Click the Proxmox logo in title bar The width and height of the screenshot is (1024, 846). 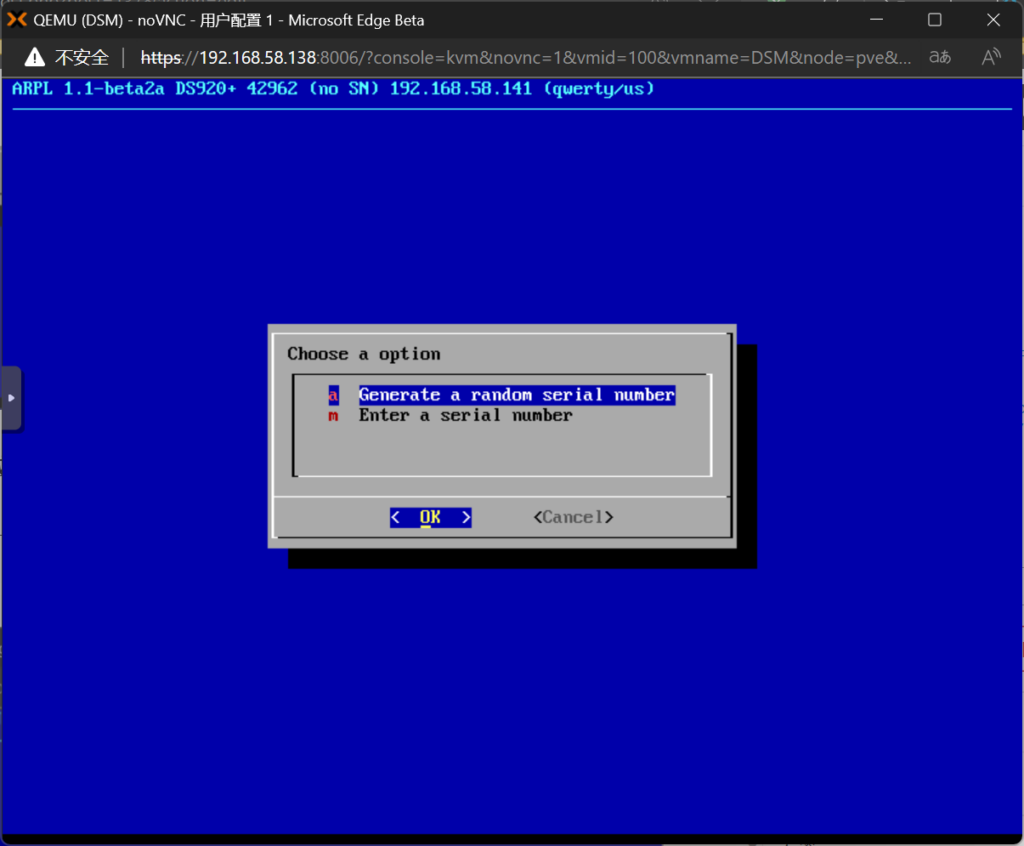click(17, 20)
